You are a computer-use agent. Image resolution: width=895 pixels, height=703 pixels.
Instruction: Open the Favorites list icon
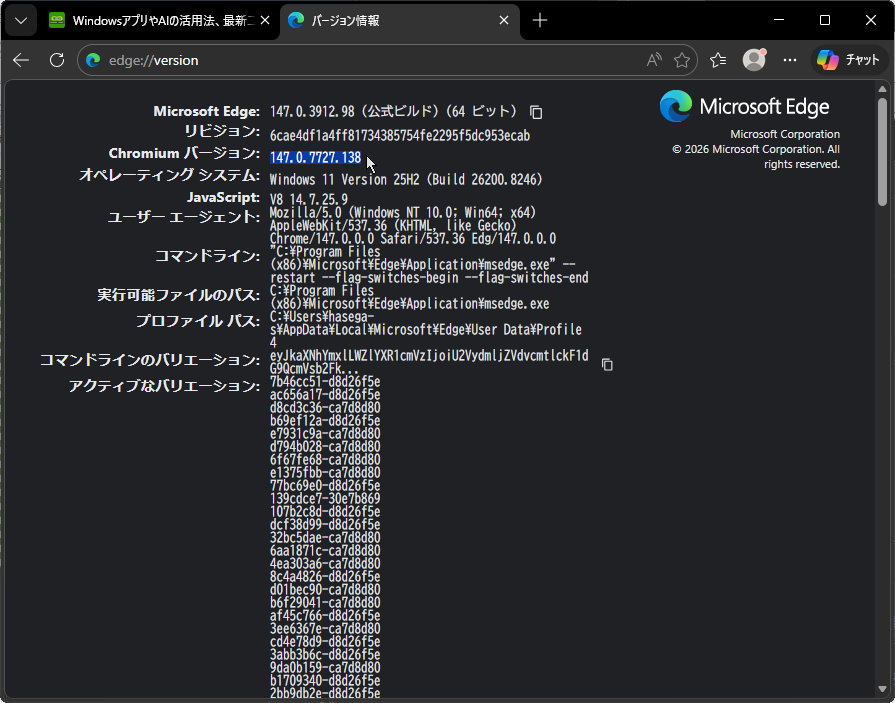point(718,60)
